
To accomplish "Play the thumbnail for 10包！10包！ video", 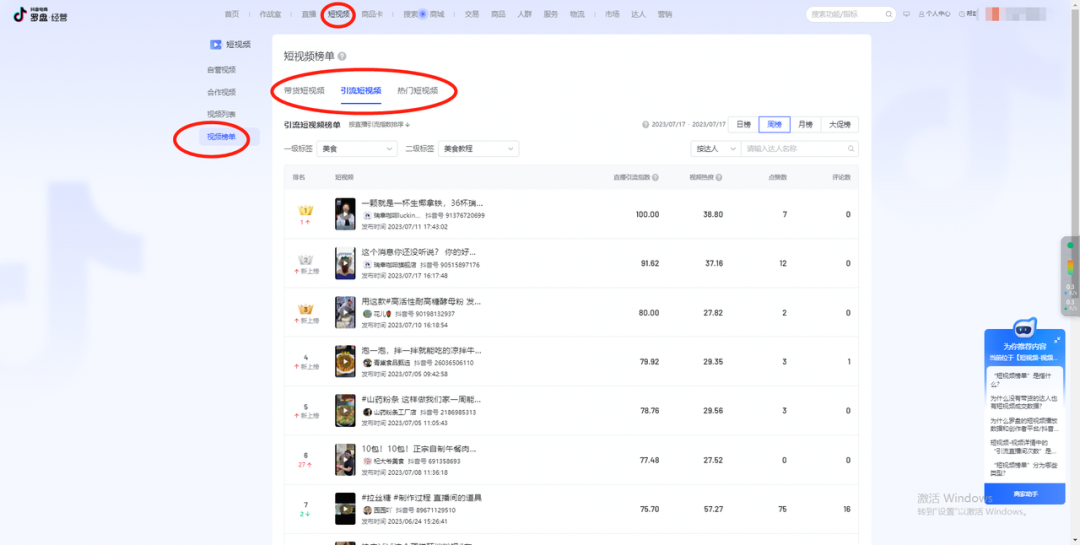I will coord(345,460).
